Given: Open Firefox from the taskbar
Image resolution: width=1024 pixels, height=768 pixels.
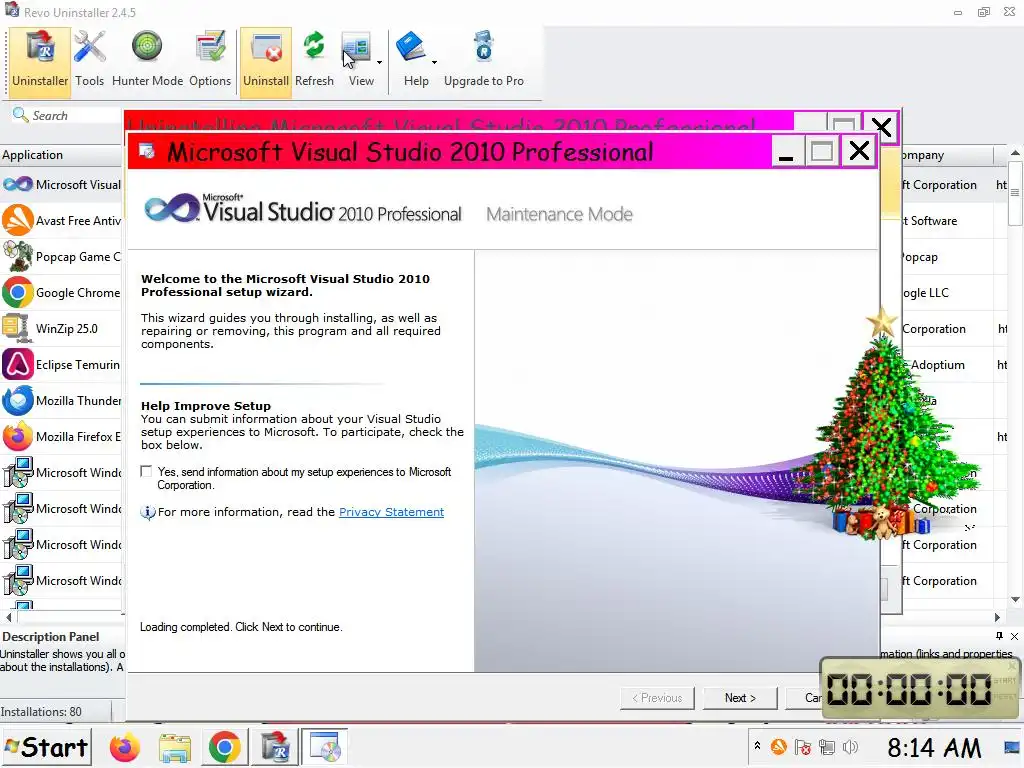Looking at the screenshot, I should click(124, 748).
